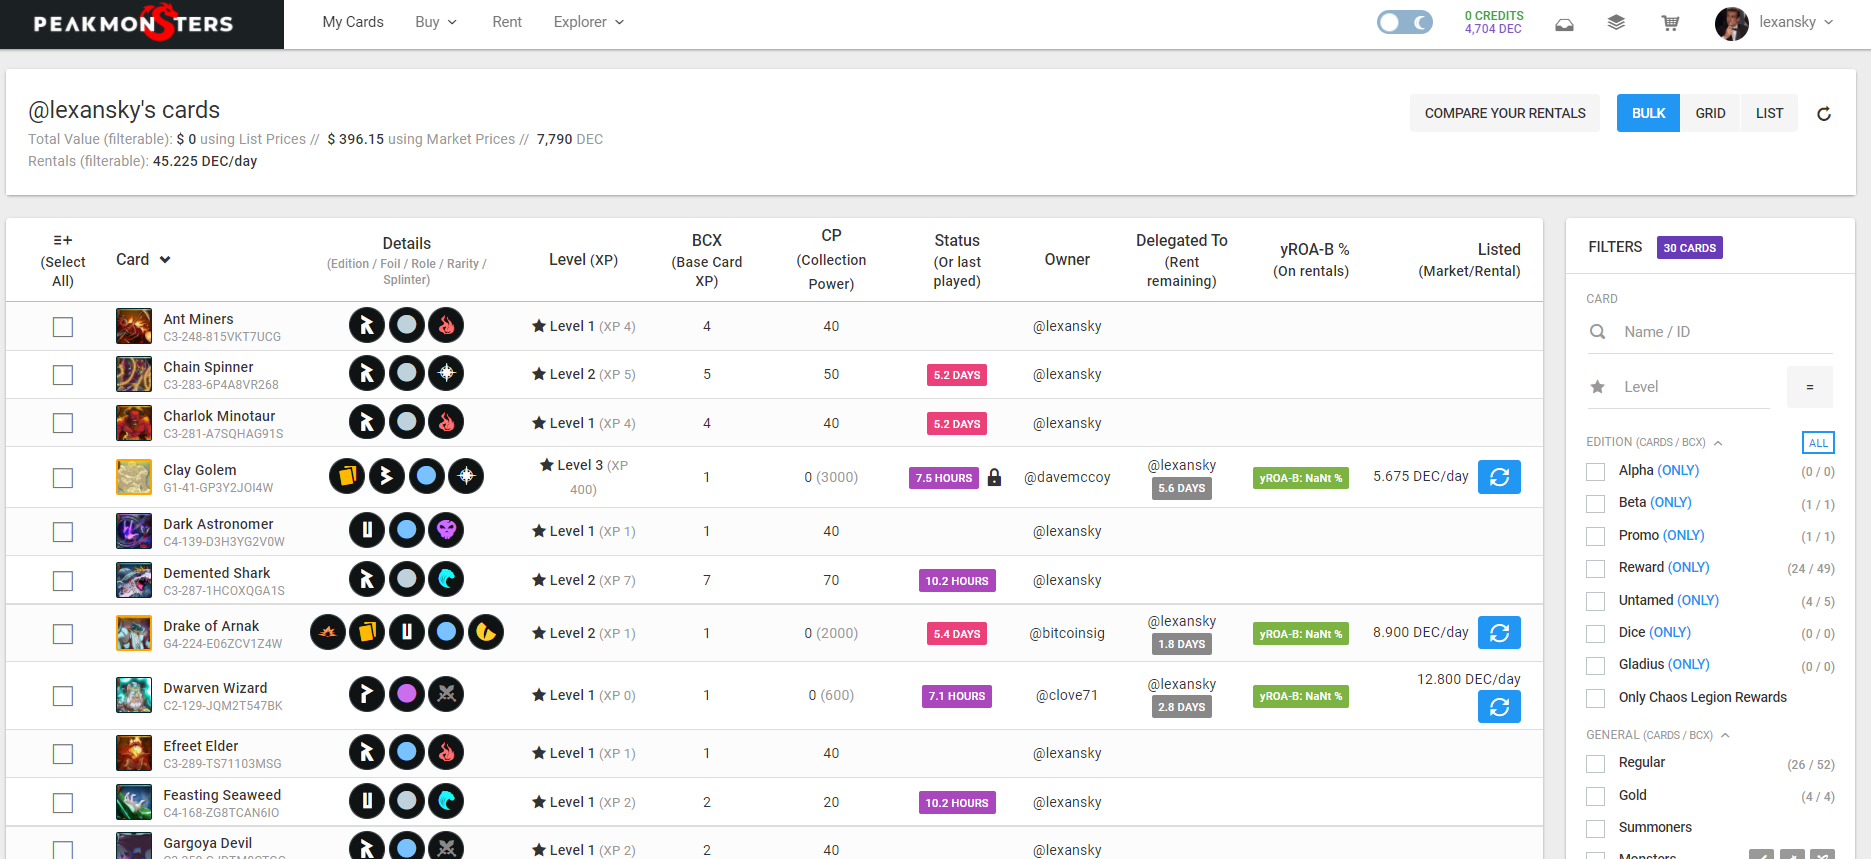Select the Dwarven Wizard row checkbox
1871x859 pixels.
tap(63, 696)
